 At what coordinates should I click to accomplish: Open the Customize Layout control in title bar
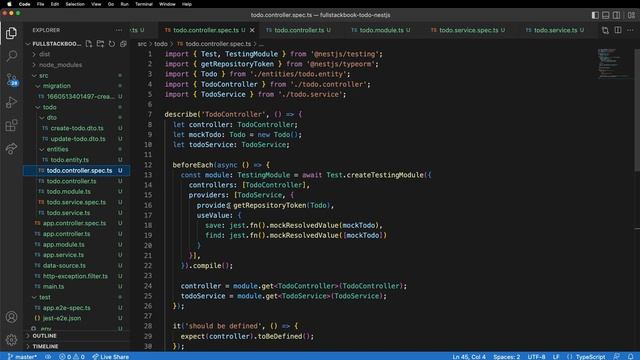(x=631, y=15)
